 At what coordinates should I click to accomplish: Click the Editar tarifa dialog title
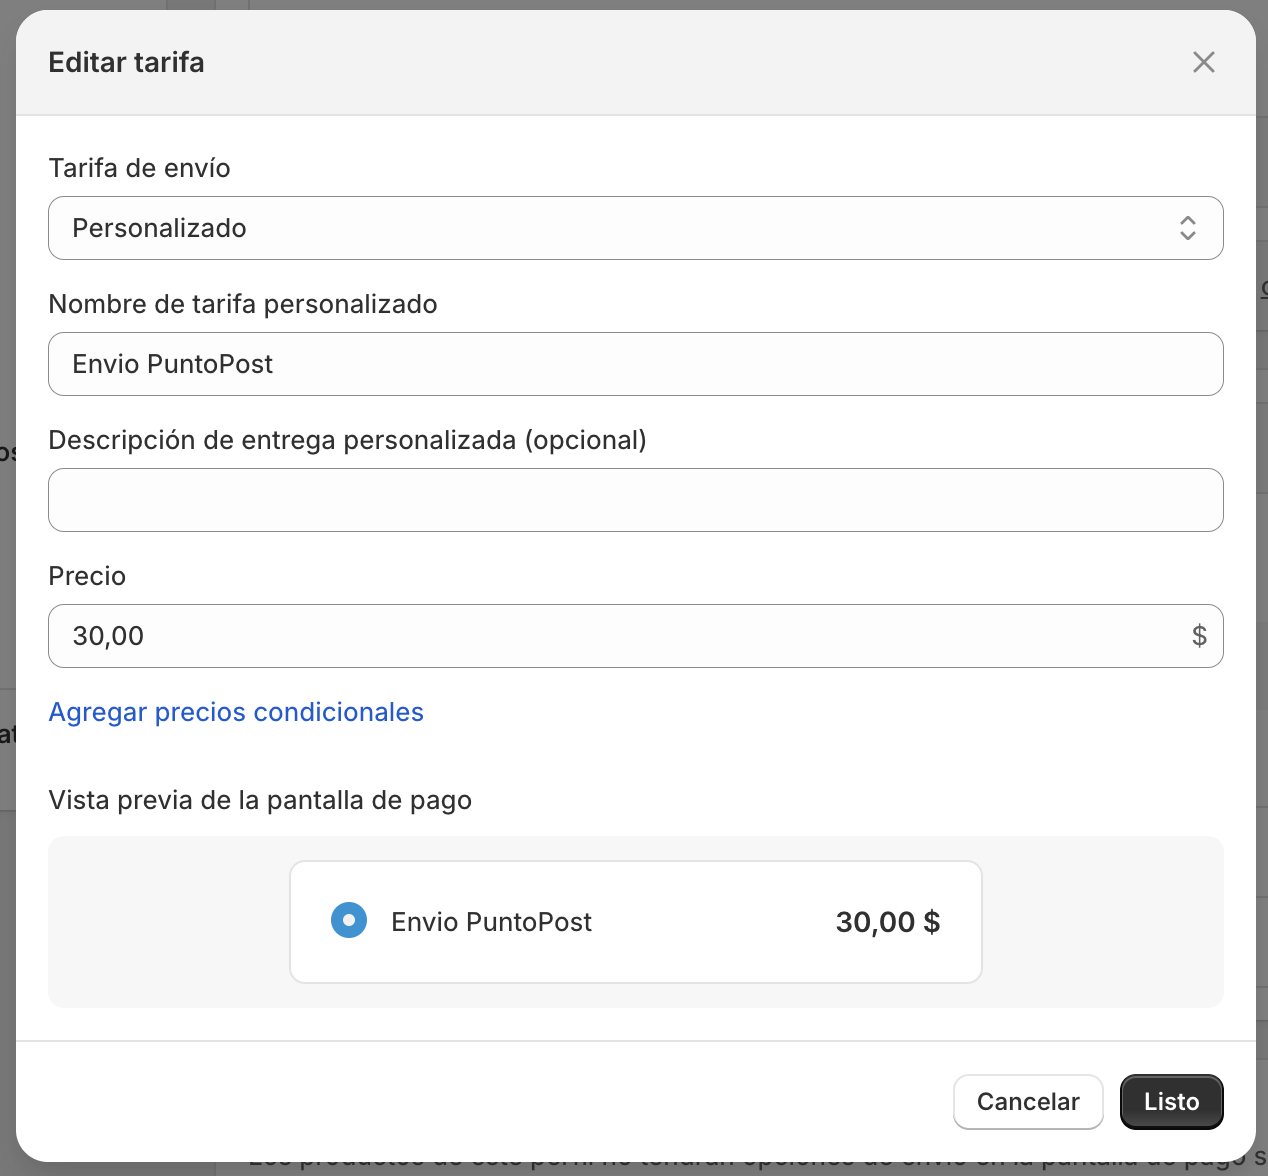coord(126,62)
